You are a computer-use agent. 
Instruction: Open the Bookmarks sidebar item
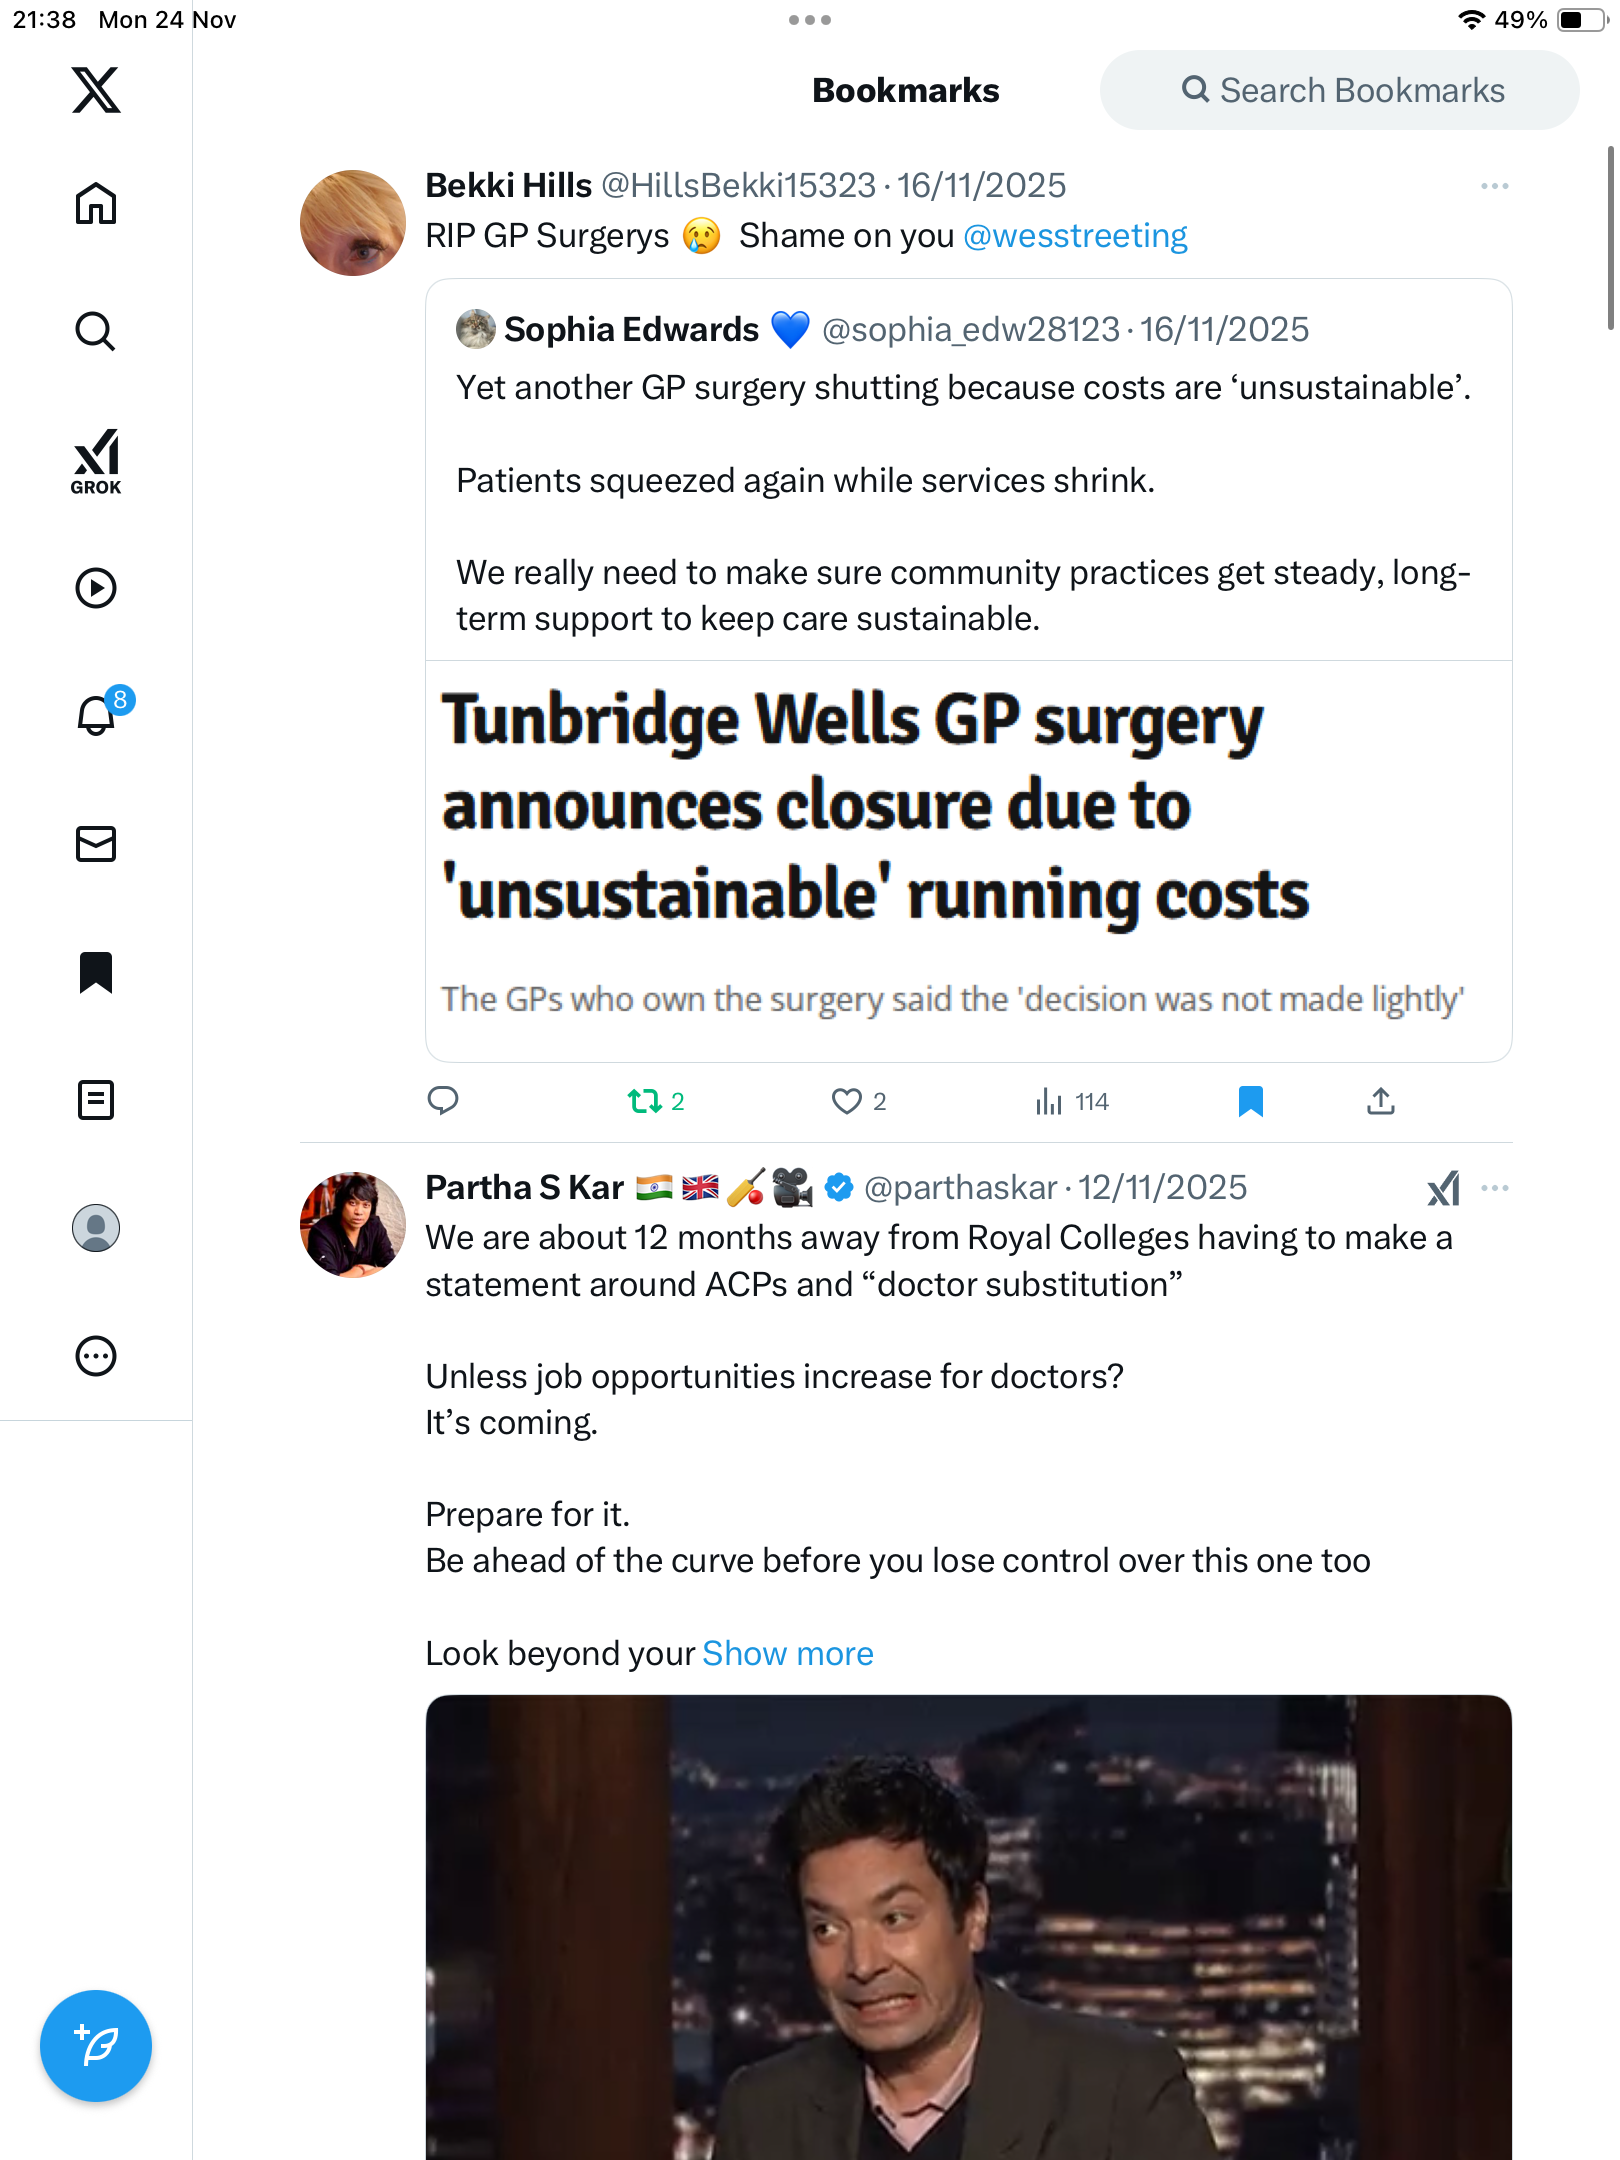[96, 972]
